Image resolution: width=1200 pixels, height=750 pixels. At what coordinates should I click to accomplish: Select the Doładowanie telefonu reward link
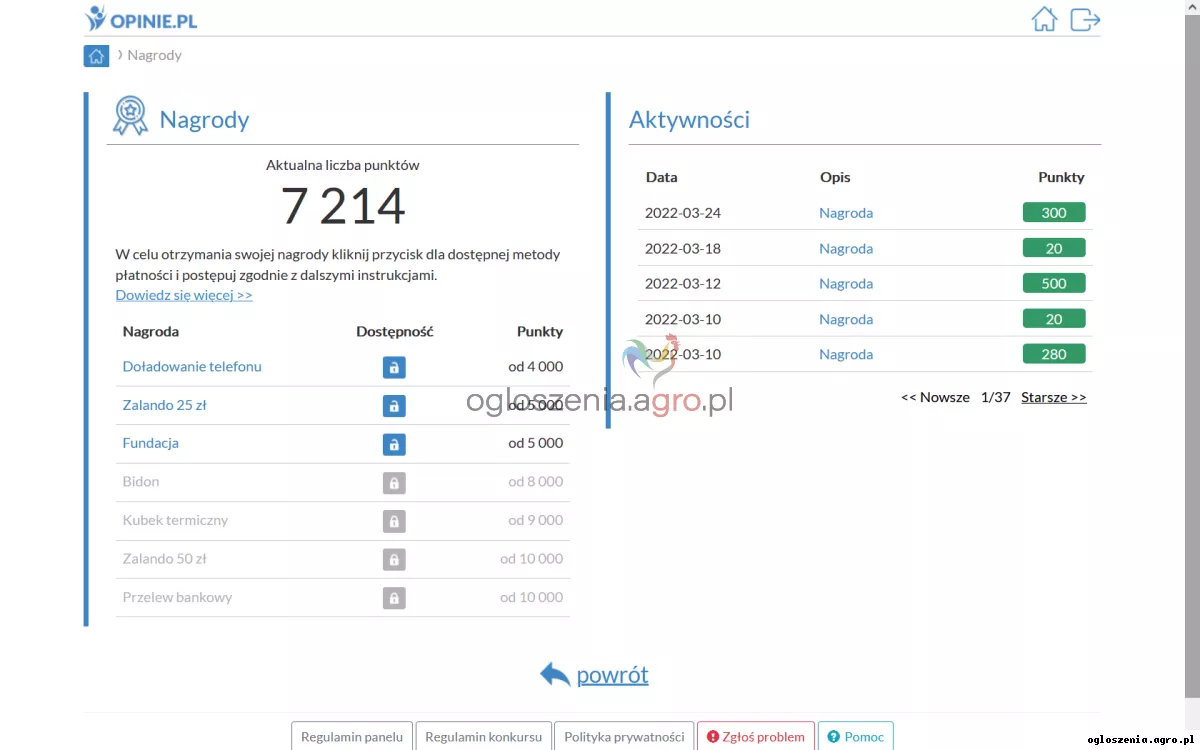[192, 367]
